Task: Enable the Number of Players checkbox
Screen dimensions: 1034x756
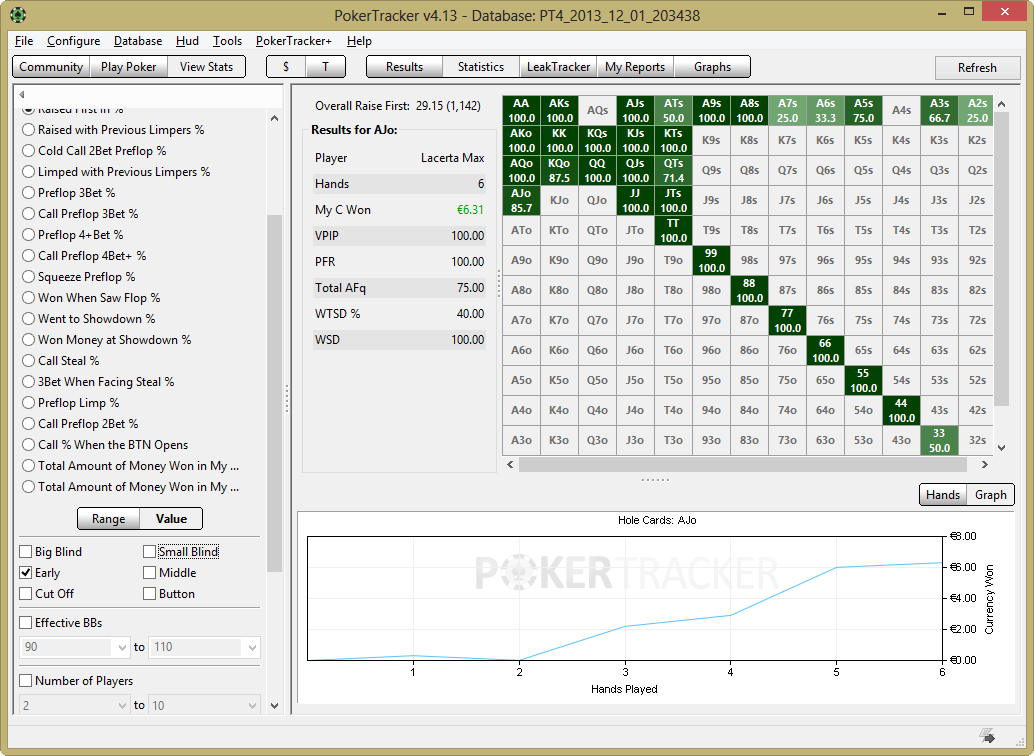Action: click(x=26, y=681)
